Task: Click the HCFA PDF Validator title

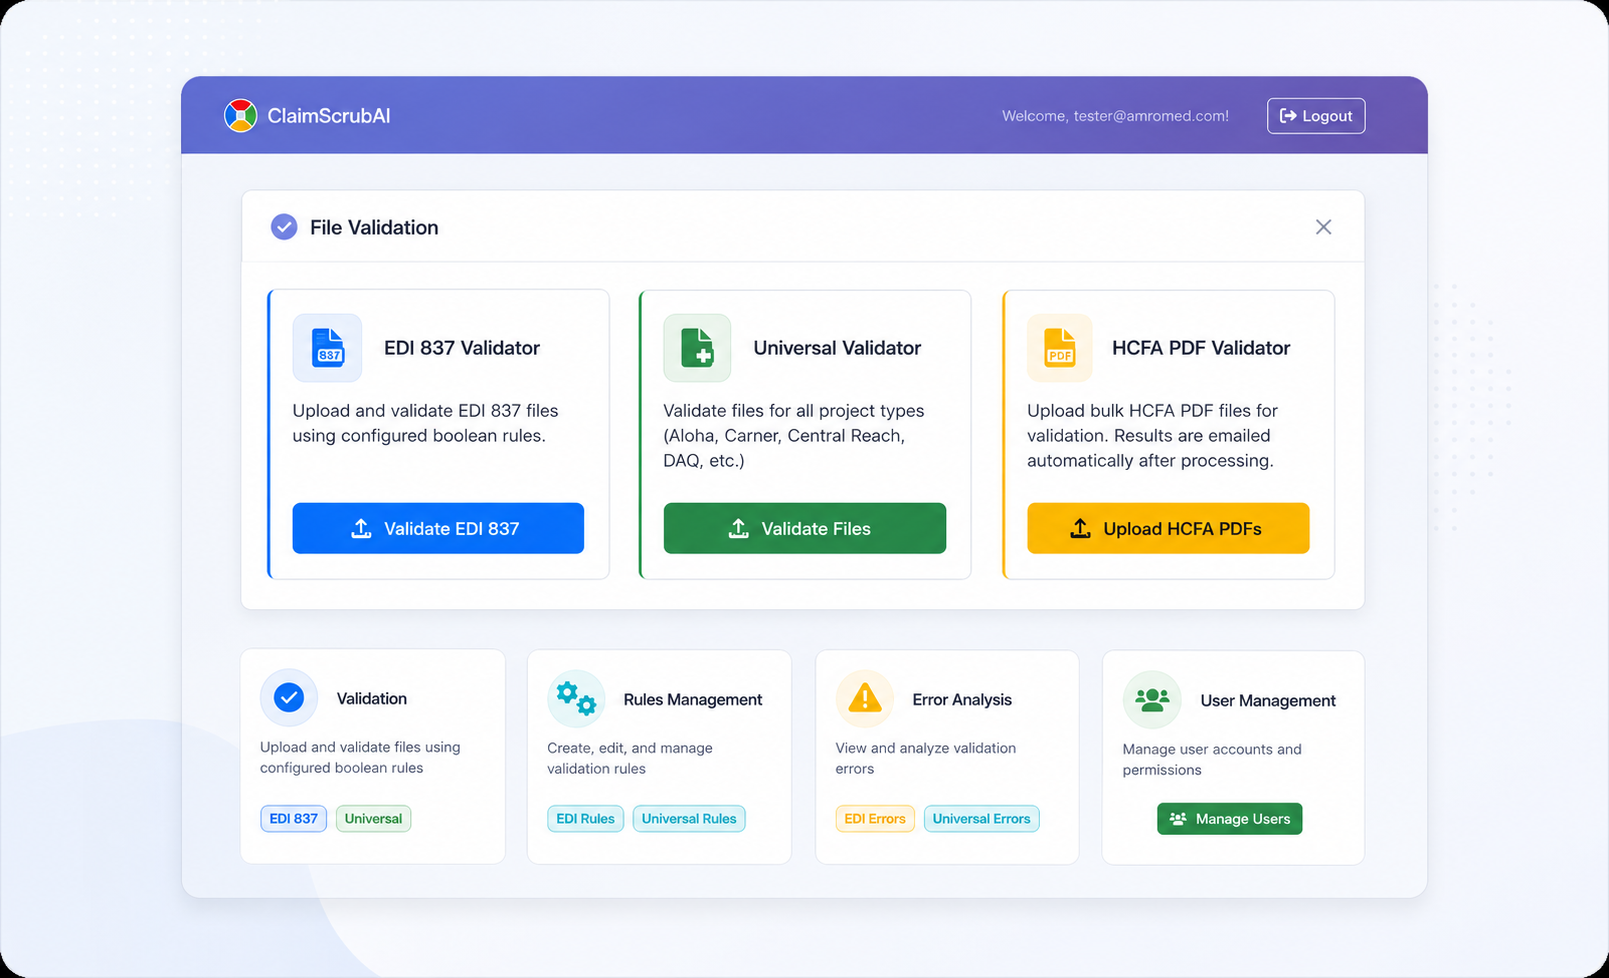Action: click(1201, 348)
